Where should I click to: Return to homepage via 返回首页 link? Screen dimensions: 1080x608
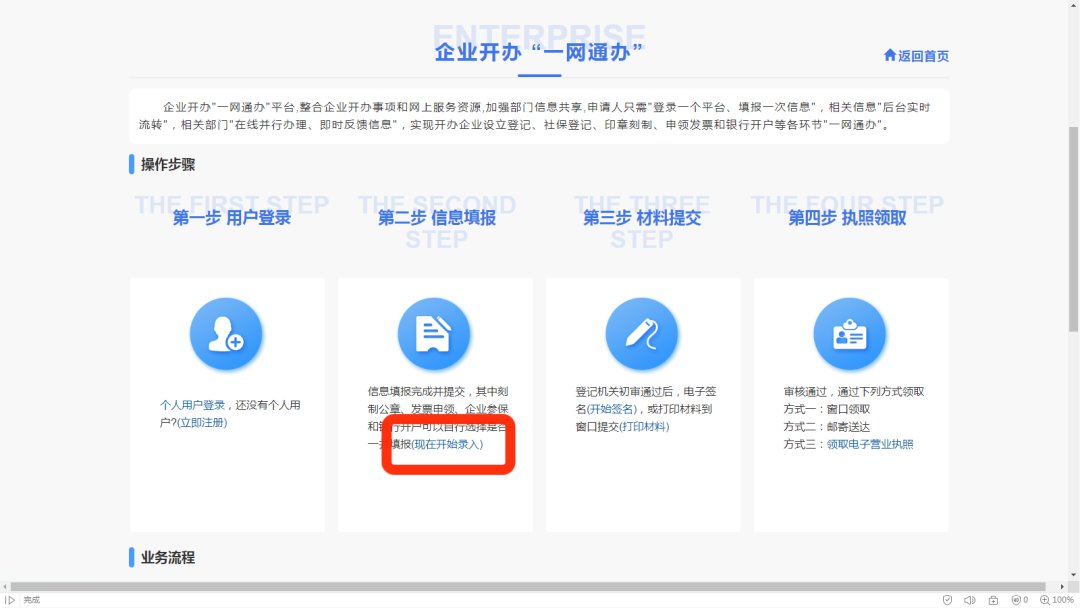[x=923, y=56]
